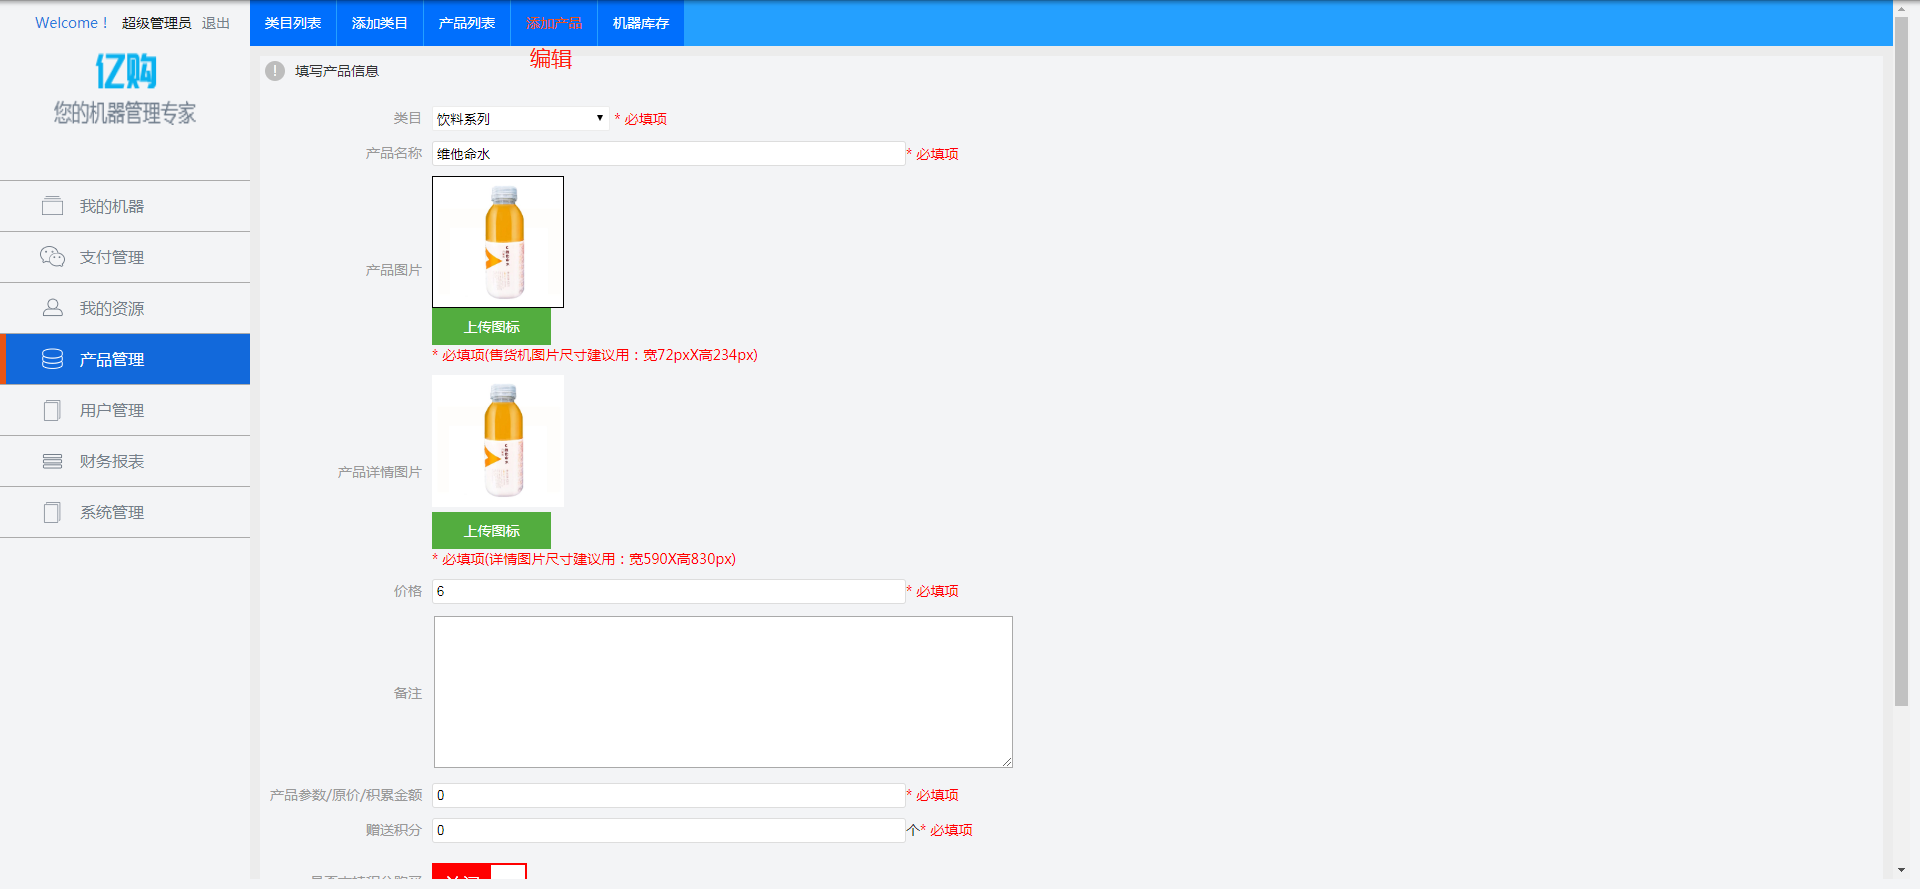Click inside the 备注 text area
The height and width of the screenshot is (889, 1920).
pos(723,692)
